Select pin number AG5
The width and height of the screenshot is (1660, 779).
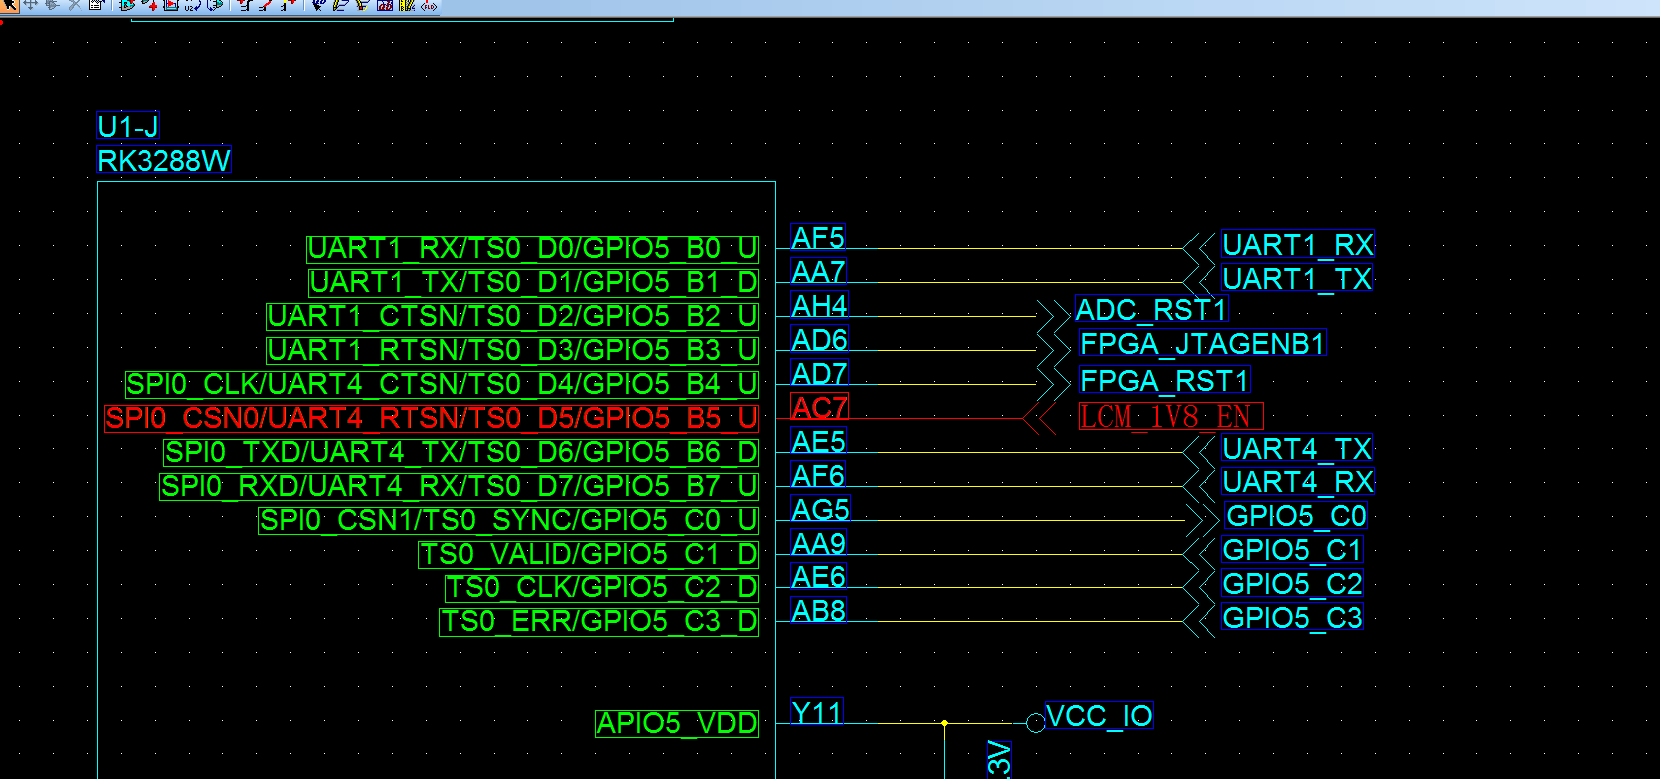click(x=820, y=510)
